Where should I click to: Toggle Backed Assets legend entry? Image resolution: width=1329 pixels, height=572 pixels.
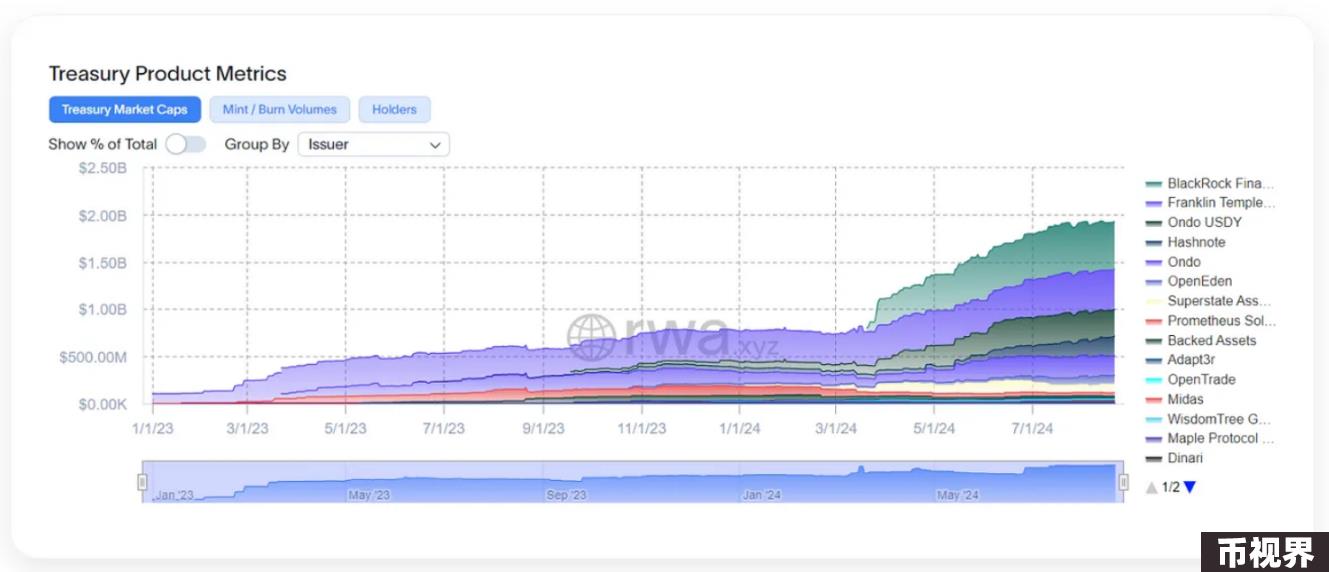[1201, 340]
